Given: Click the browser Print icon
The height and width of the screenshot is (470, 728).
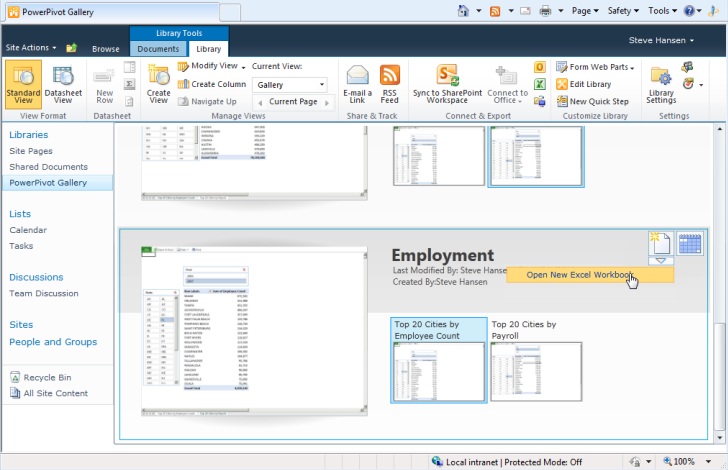Looking at the screenshot, I should pyautogui.click(x=546, y=11).
